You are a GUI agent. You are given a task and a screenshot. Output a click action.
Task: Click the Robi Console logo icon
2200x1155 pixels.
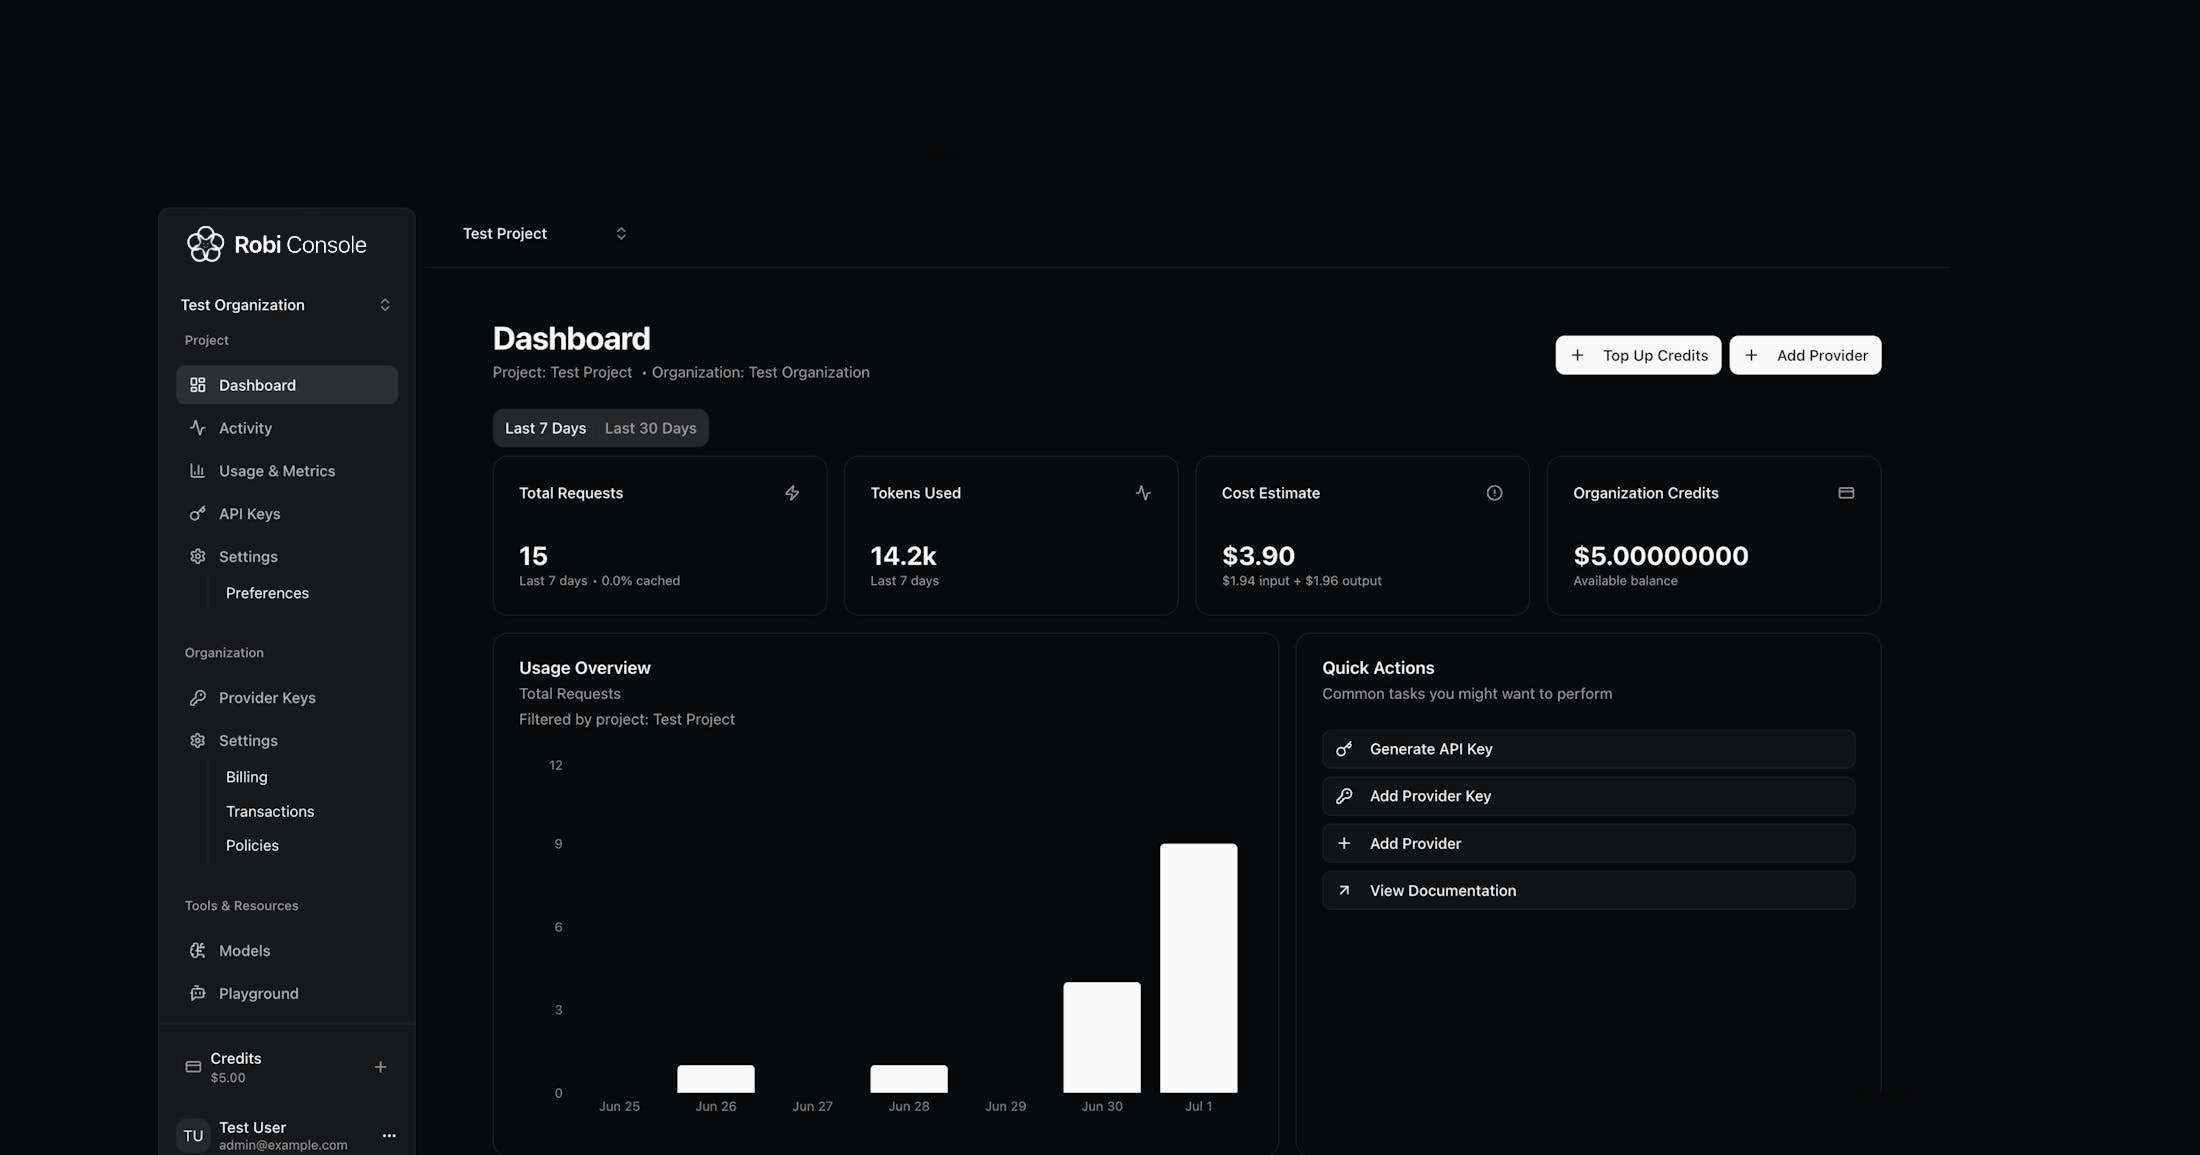pyautogui.click(x=205, y=244)
